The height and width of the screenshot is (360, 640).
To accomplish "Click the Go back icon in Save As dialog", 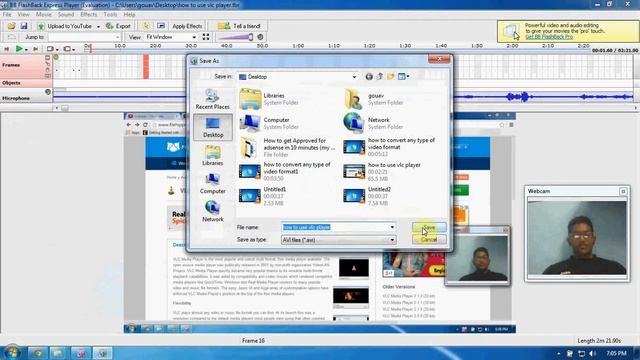I will pyautogui.click(x=369, y=77).
